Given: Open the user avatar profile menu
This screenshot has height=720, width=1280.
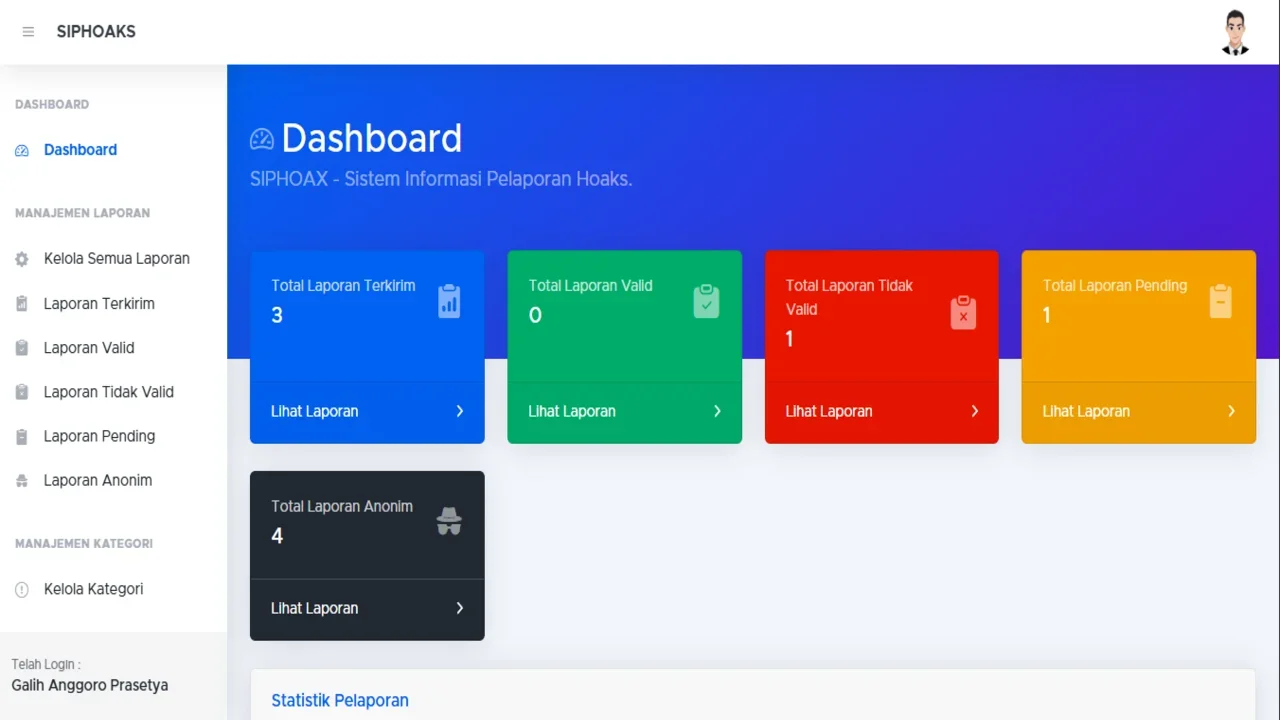Looking at the screenshot, I should (x=1235, y=32).
